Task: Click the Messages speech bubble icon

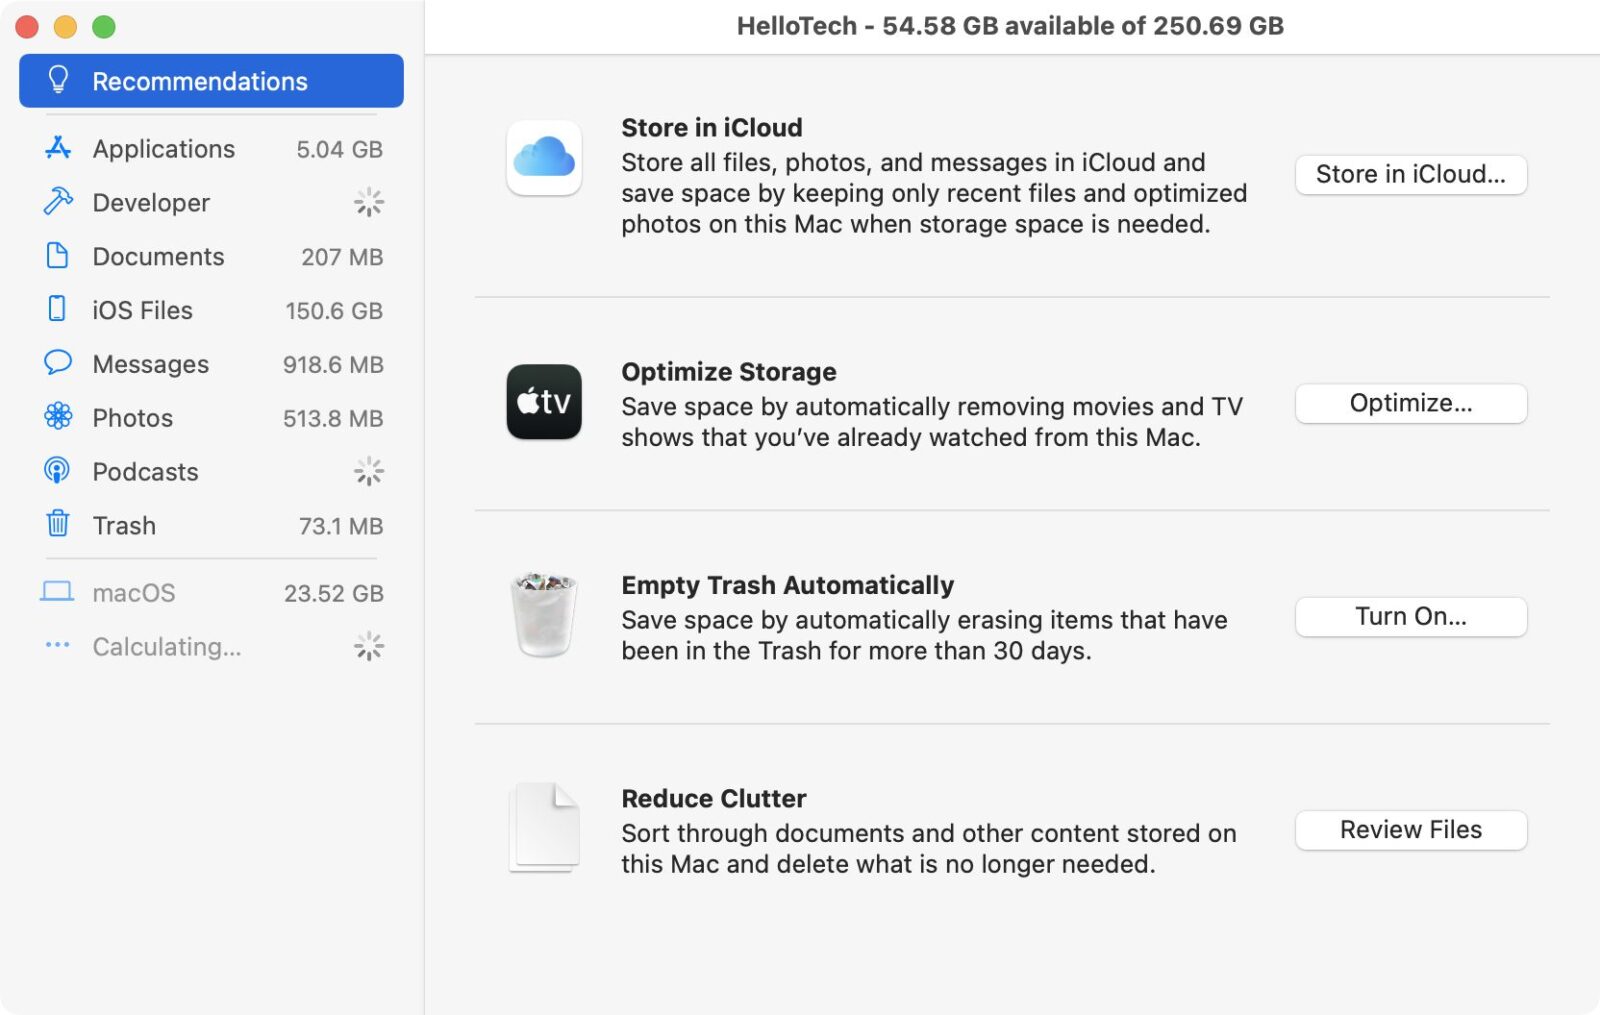Action: tap(58, 364)
